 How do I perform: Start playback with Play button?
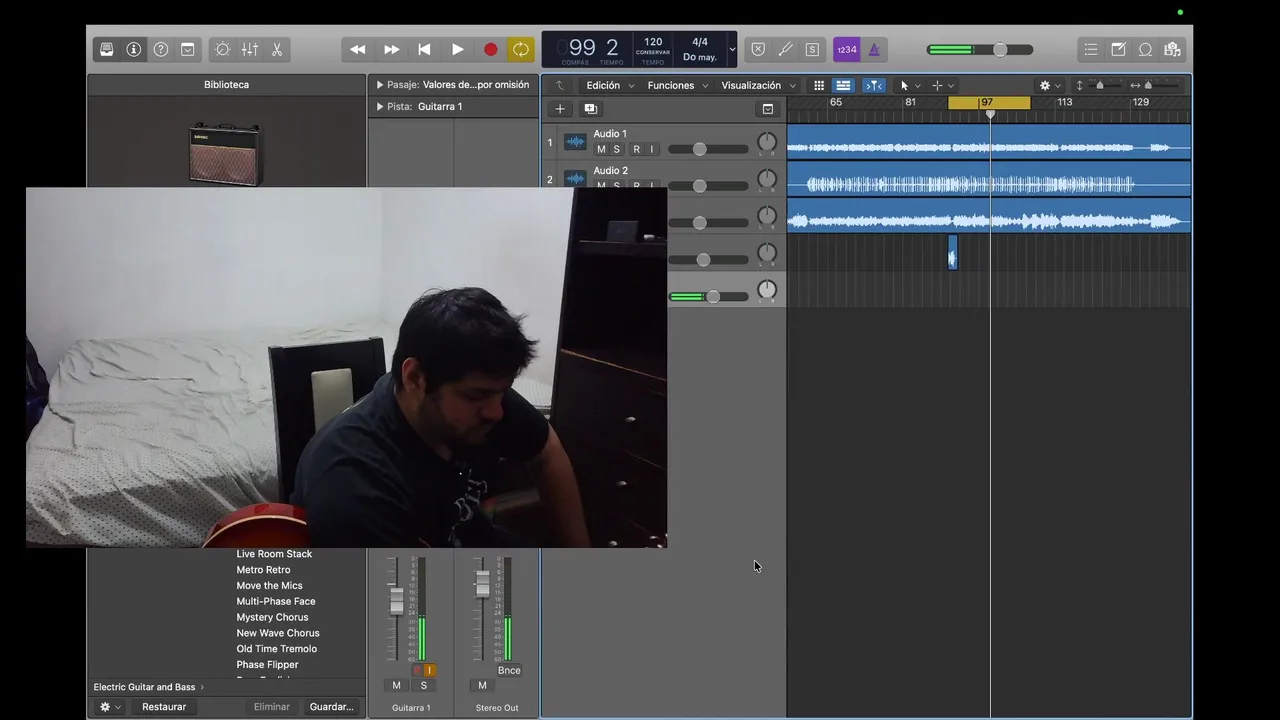pyautogui.click(x=457, y=49)
